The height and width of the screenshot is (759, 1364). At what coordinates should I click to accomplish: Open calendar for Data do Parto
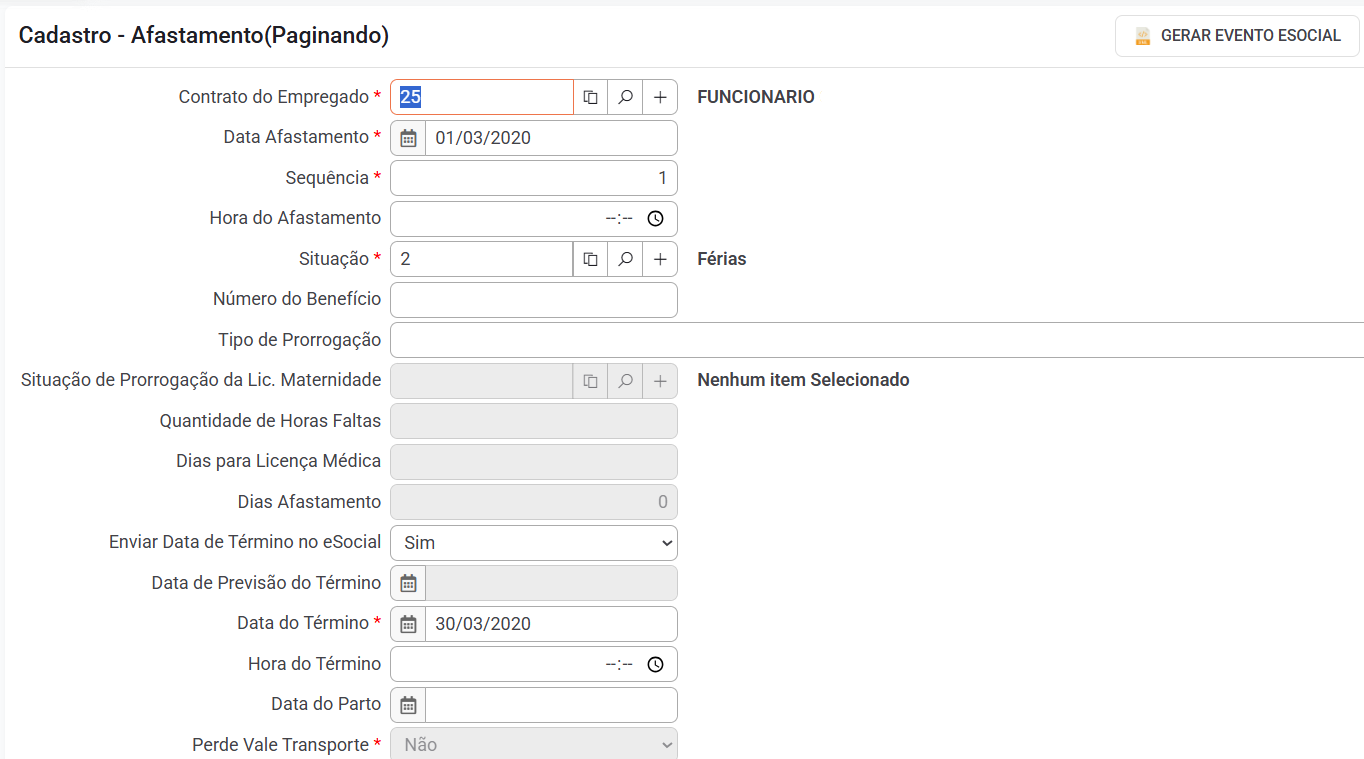pos(408,705)
